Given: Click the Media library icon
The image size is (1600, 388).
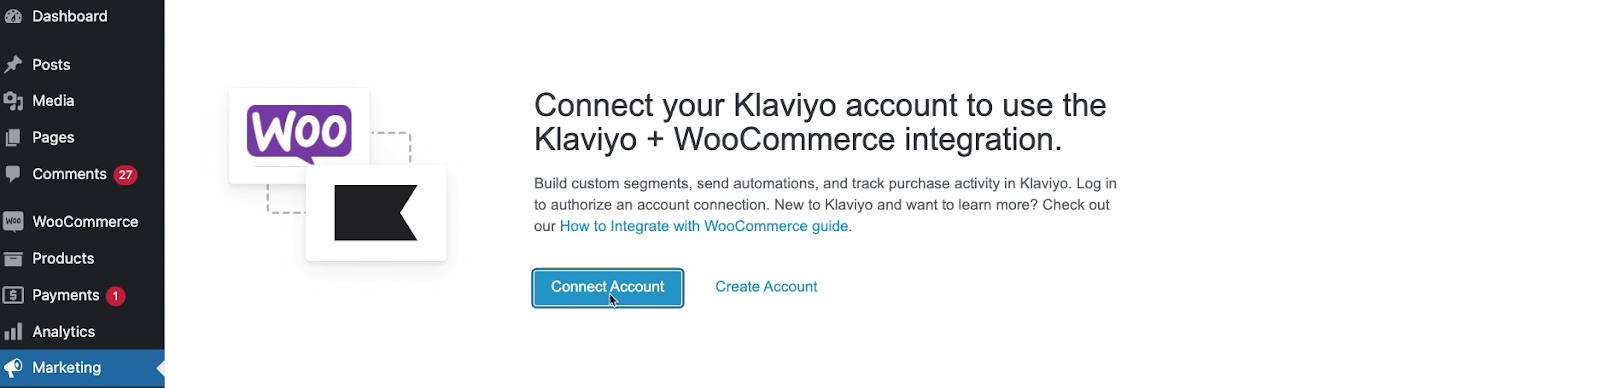Looking at the screenshot, I should click(x=13, y=101).
